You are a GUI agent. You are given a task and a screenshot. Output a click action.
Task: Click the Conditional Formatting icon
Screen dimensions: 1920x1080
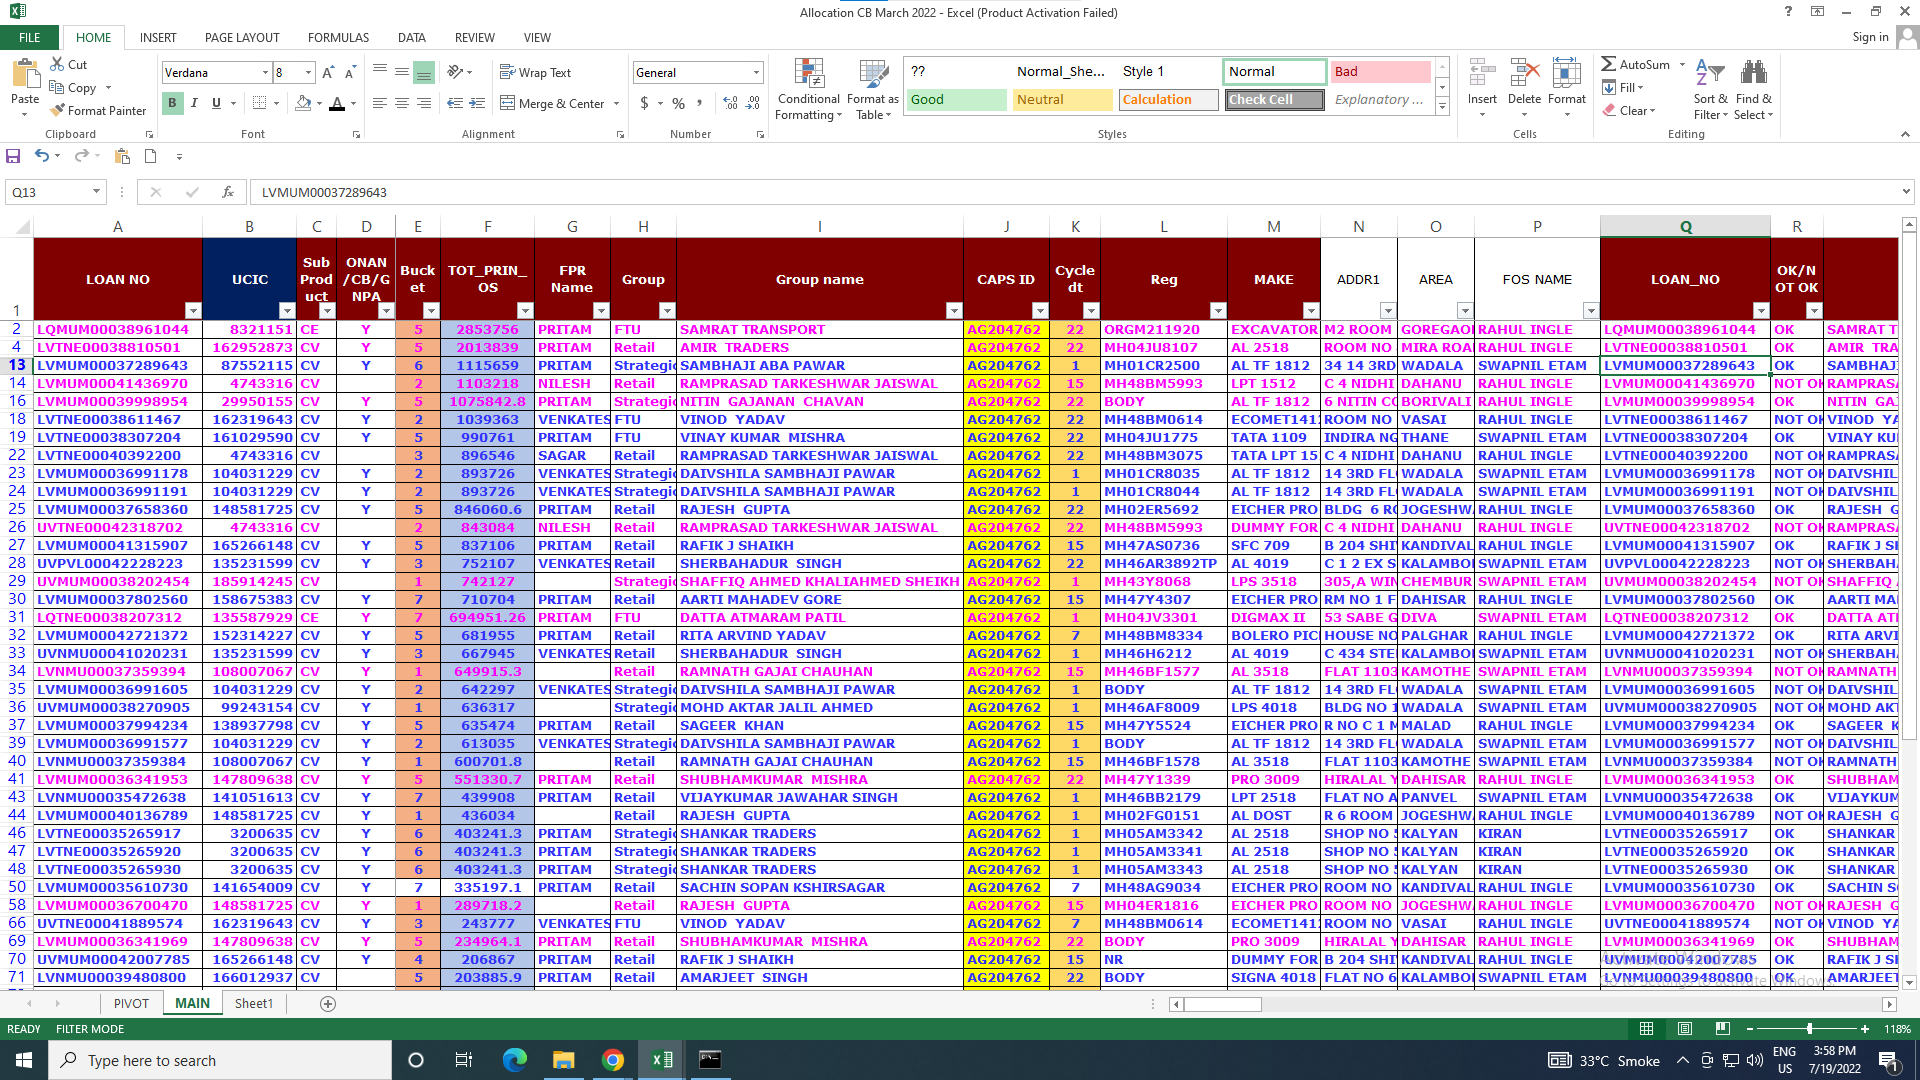click(808, 74)
